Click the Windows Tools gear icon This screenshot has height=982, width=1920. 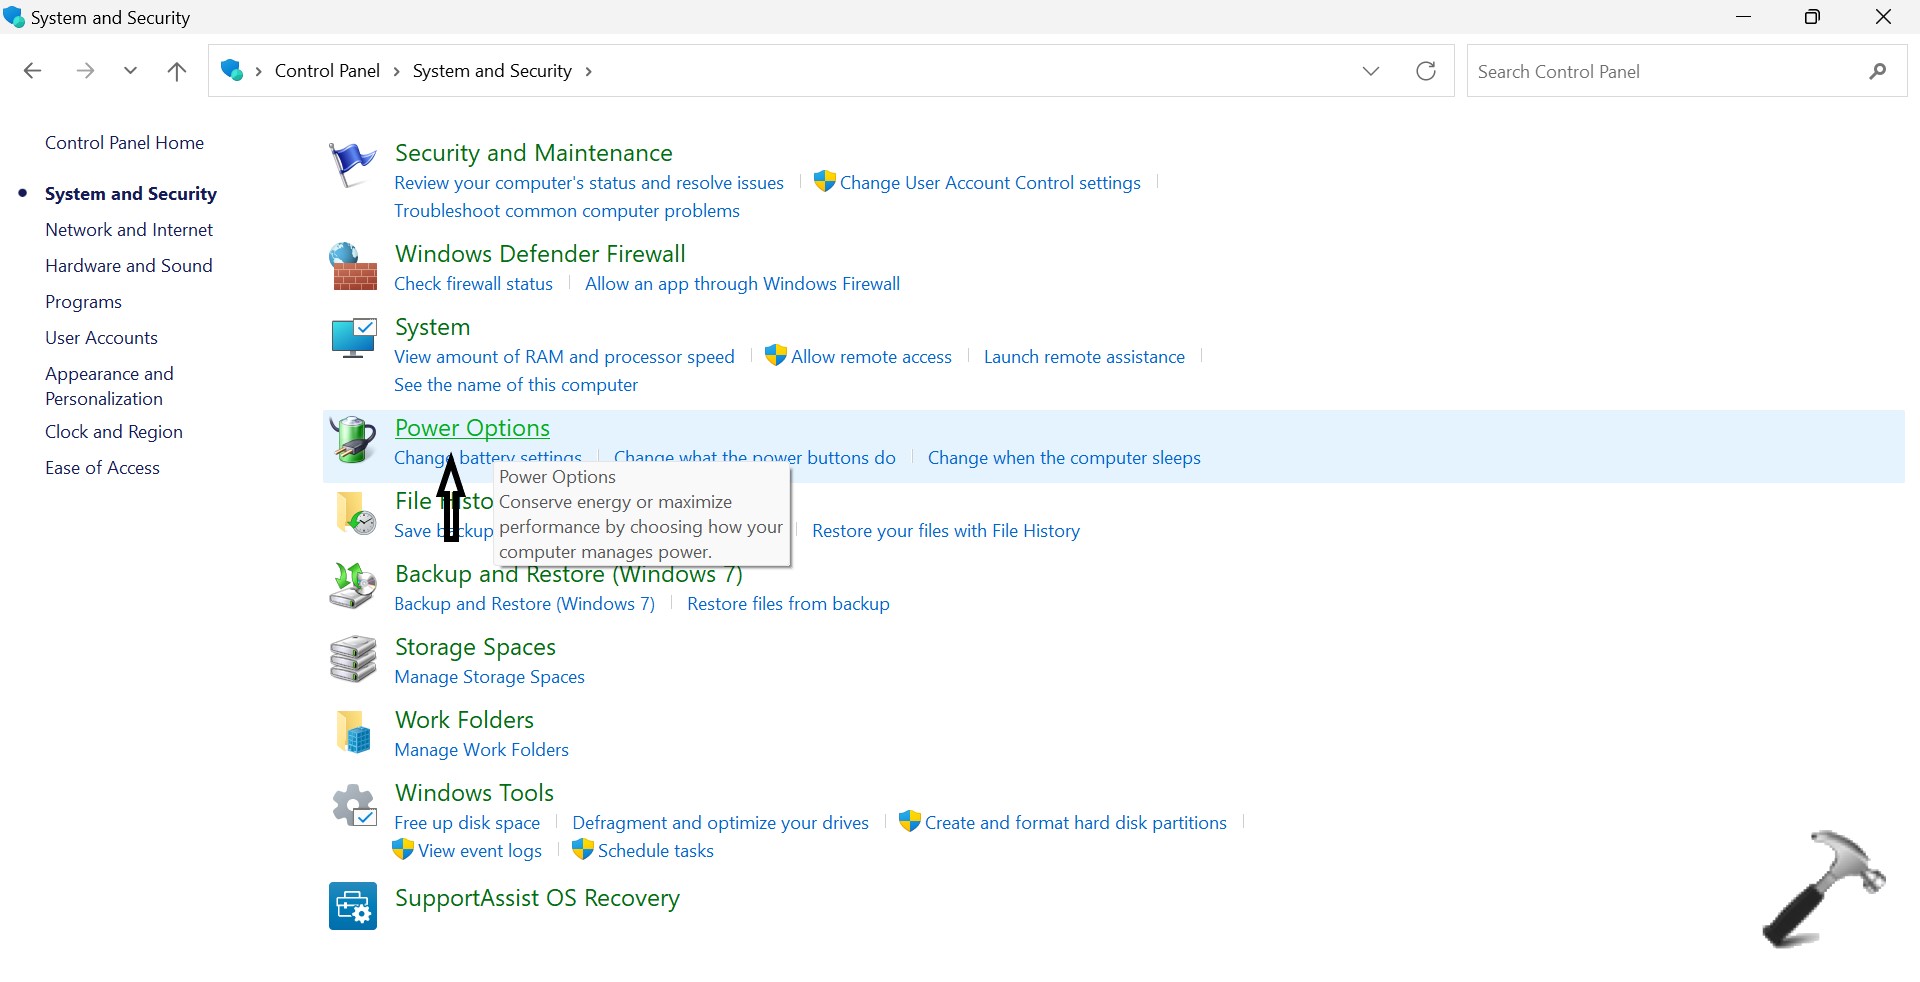click(x=353, y=805)
